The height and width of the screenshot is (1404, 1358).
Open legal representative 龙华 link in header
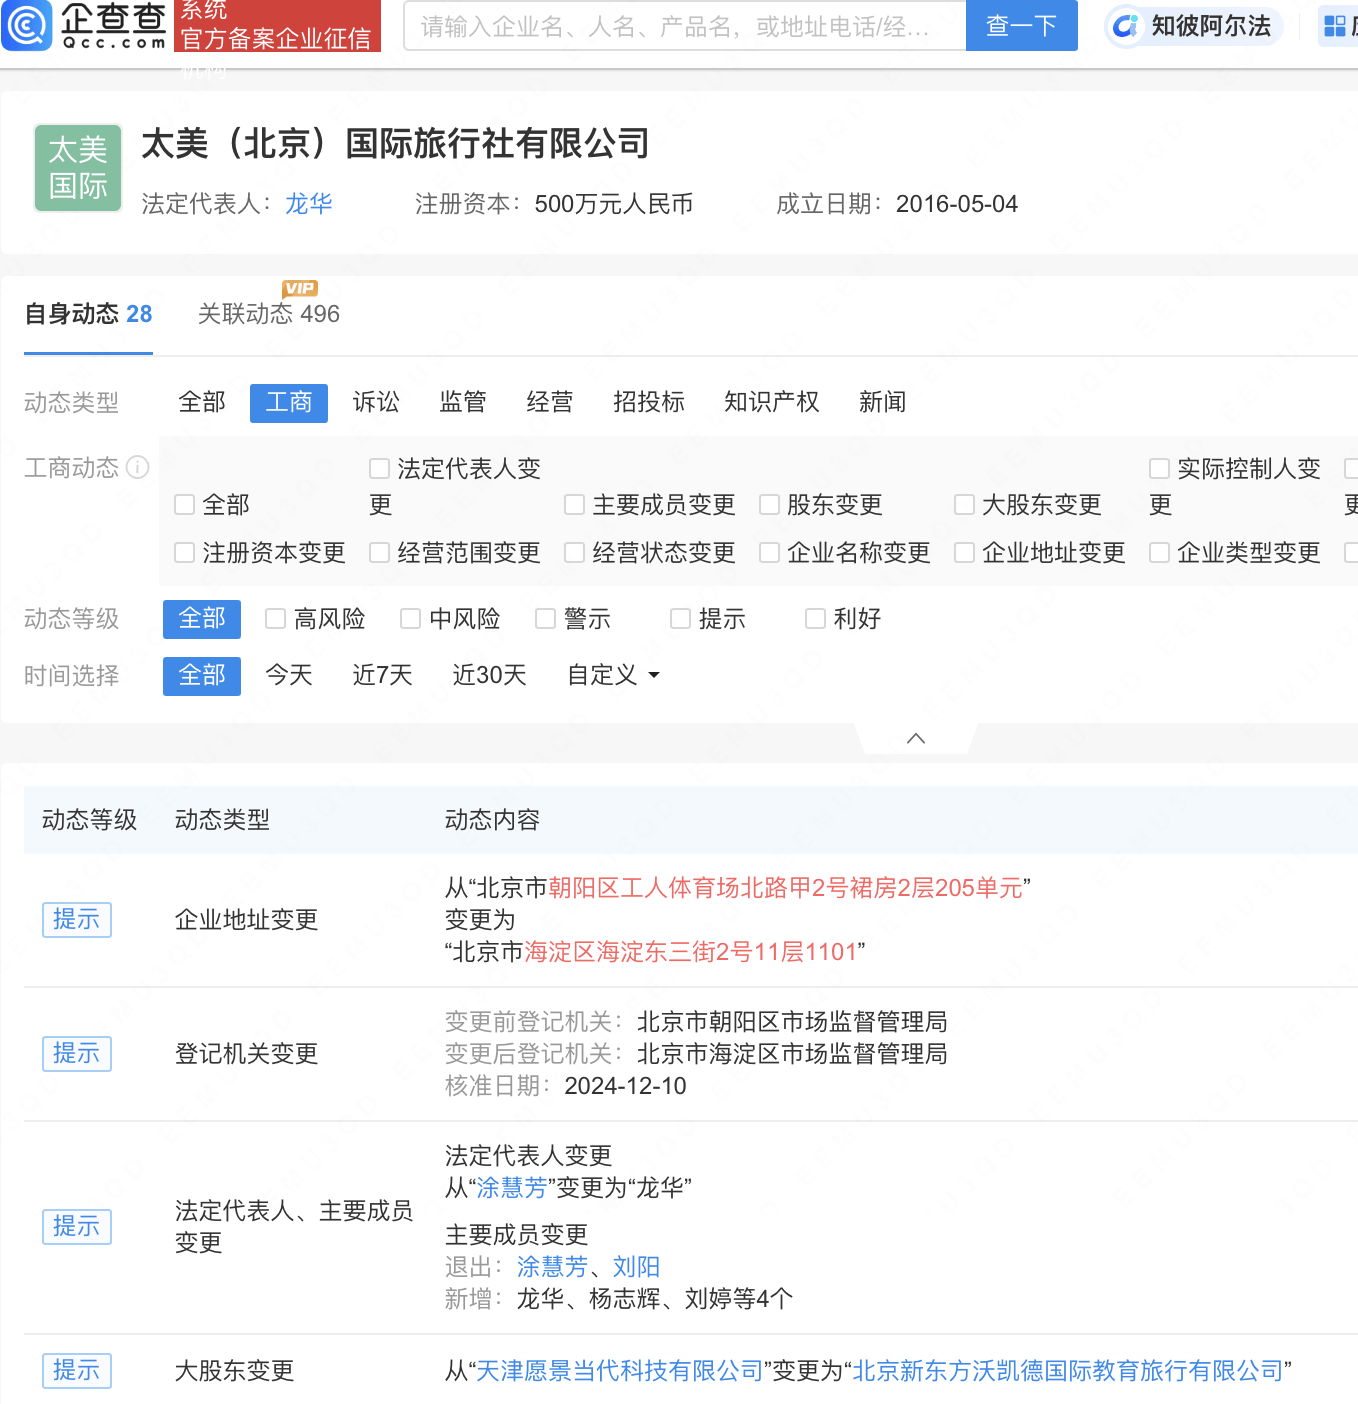(309, 204)
